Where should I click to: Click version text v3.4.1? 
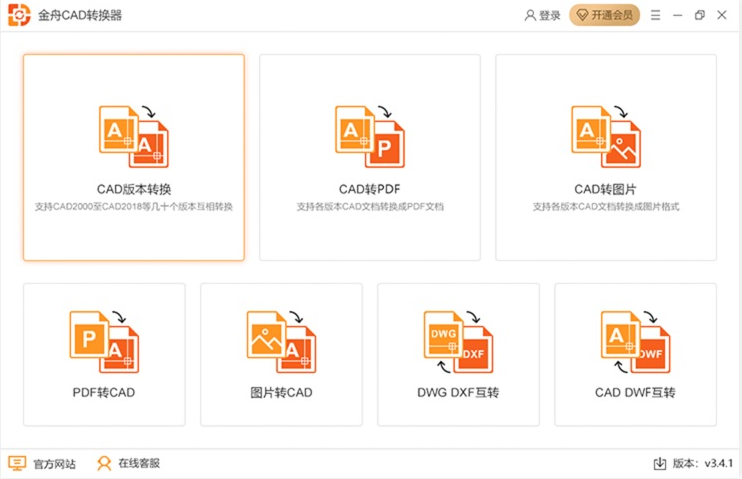718,463
